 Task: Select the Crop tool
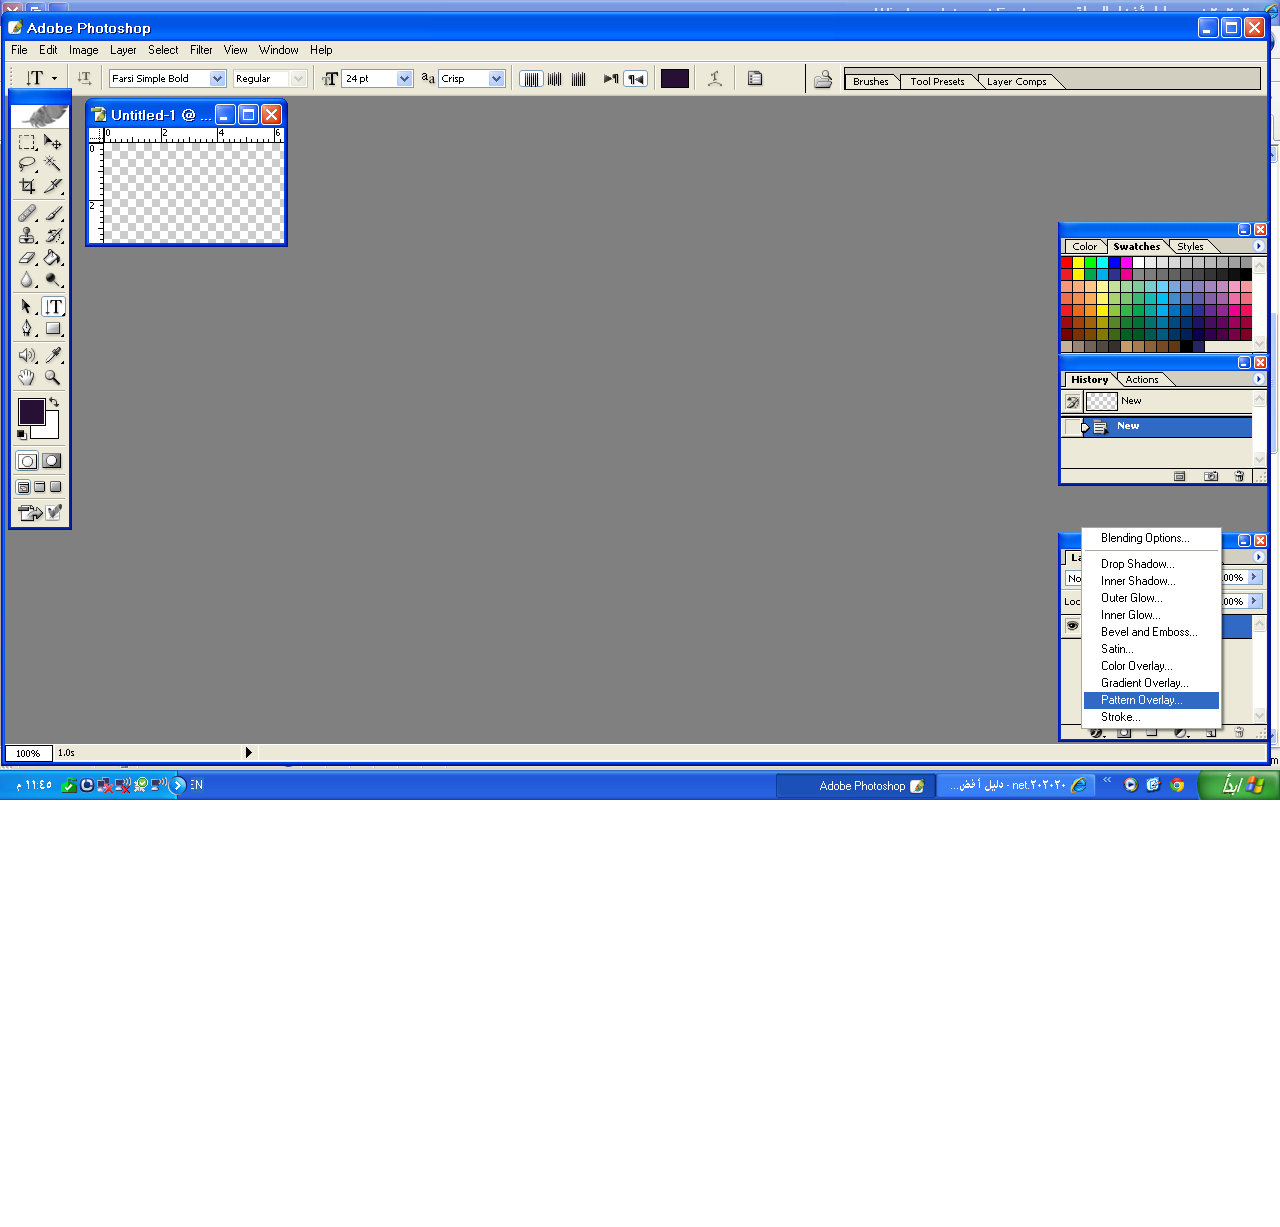tap(27, 186)
